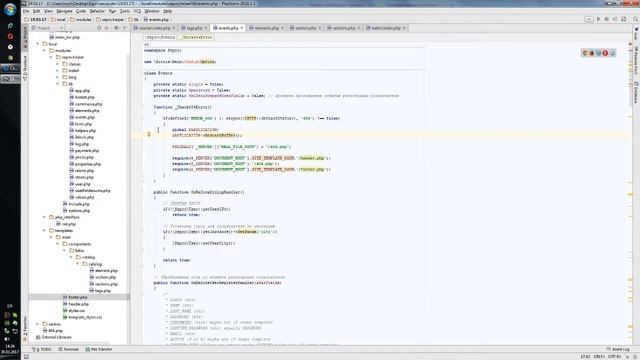Open the Refactor menu
The width and height of the screenshot is (640, 360).
pyautogui.click(x=97, y=11)
